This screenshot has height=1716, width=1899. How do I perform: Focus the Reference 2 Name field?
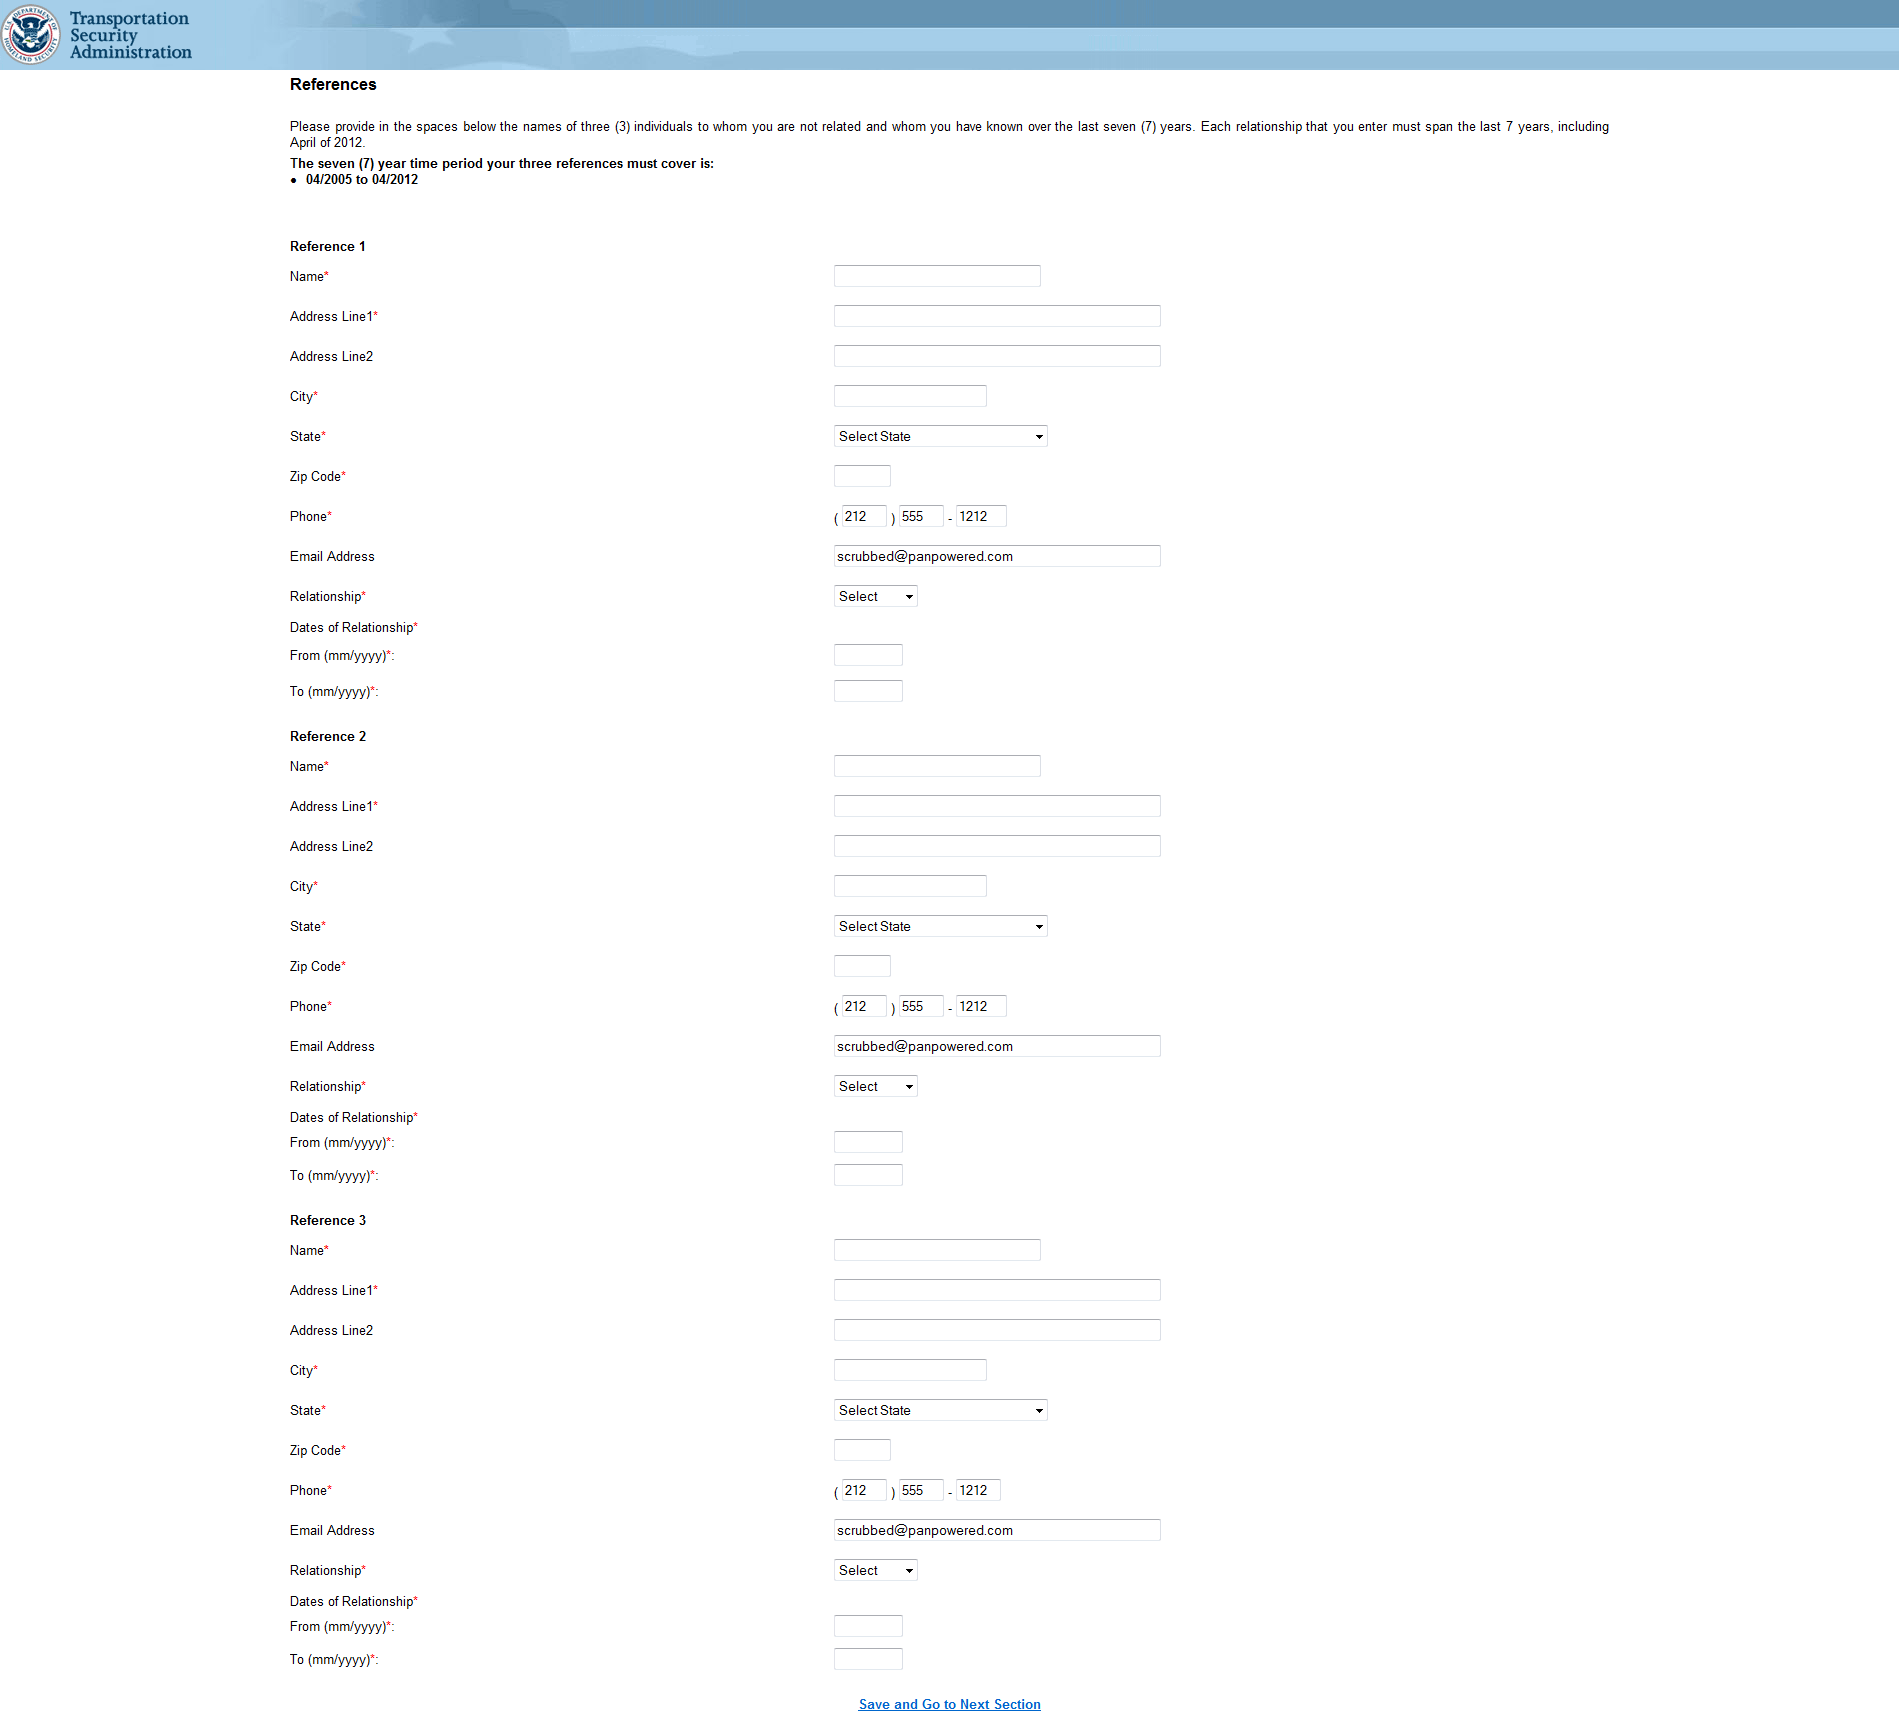pyautogui.click(x=937, y=766)
